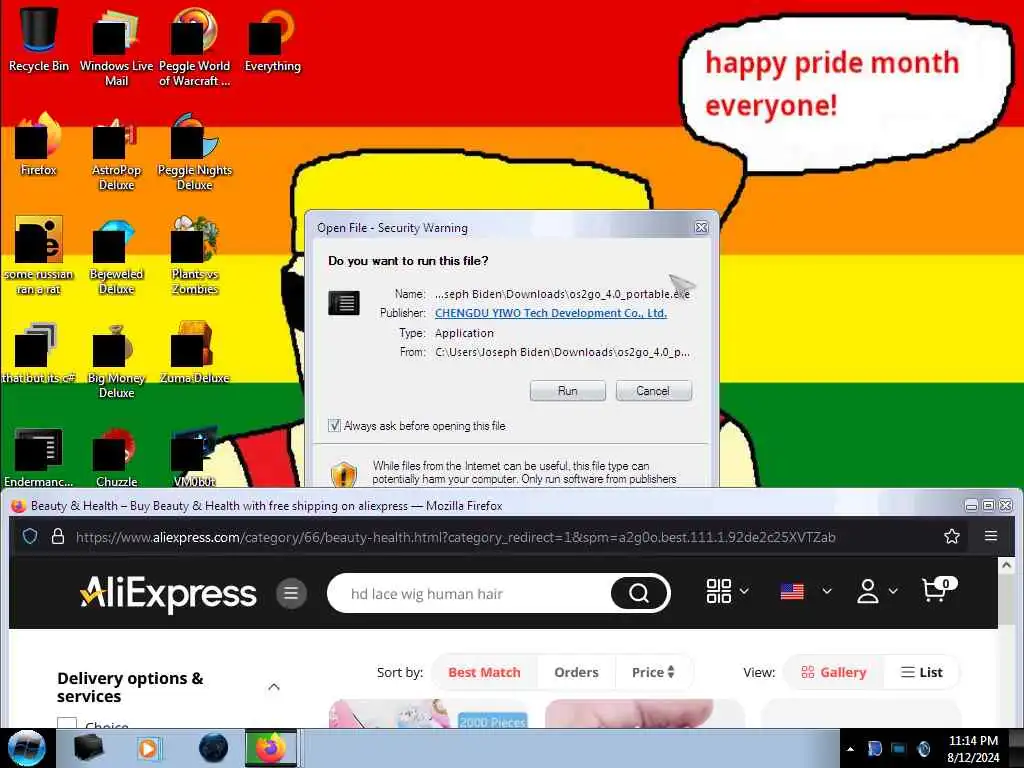Collapse Delivery options & services section
This screenshot has height=768, width=1024.
274,687
